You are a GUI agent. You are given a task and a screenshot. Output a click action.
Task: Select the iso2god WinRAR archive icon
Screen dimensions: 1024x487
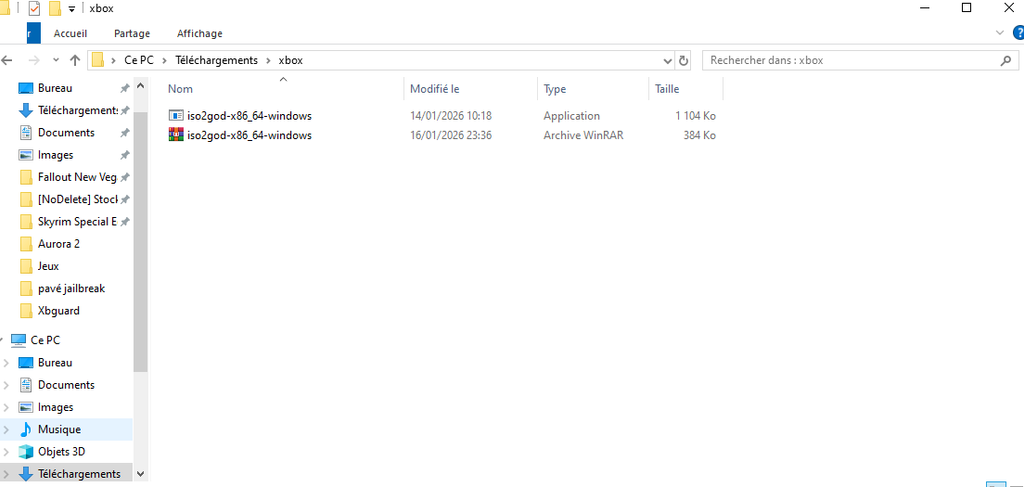coord(176,135)
